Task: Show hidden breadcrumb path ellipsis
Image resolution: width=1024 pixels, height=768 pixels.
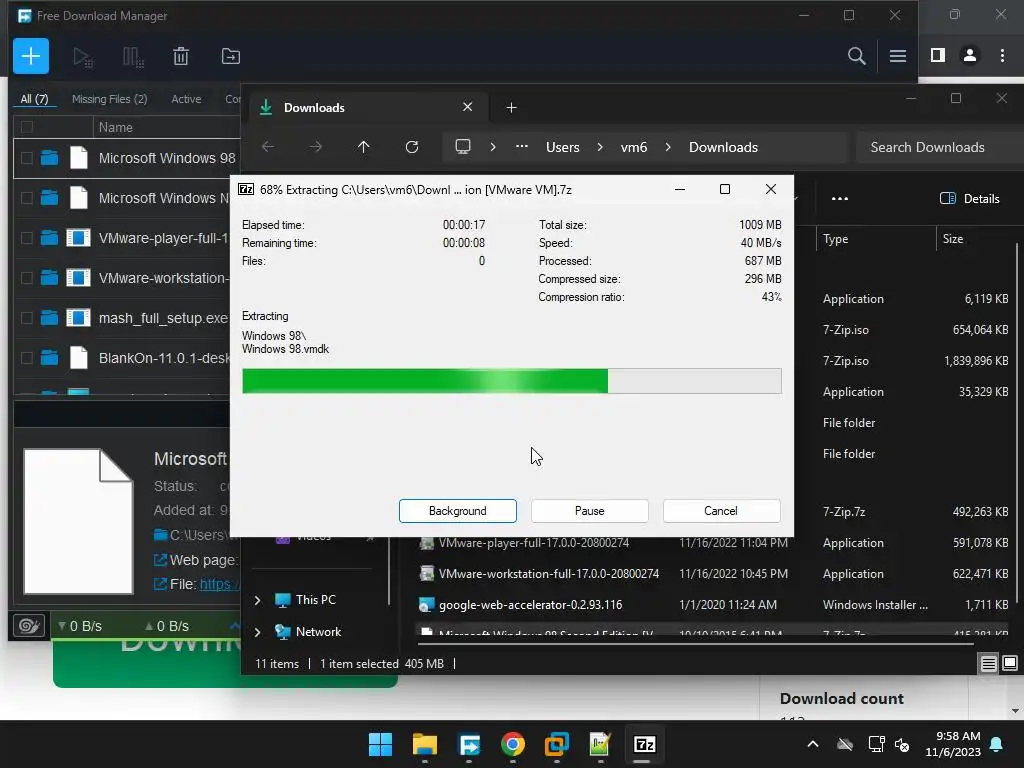Action: tap(521, 147)
